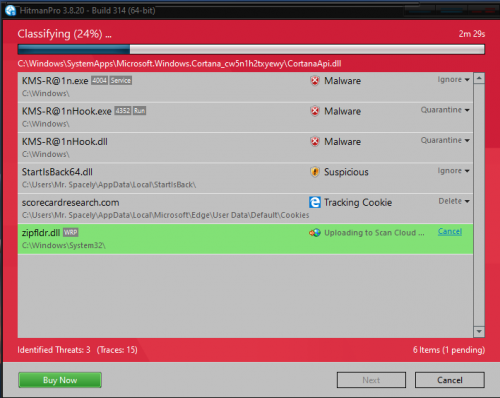Select the scorecardresearch.com entry name
The height and width of the screenshot is (398, 500).
tap(70, 202)
